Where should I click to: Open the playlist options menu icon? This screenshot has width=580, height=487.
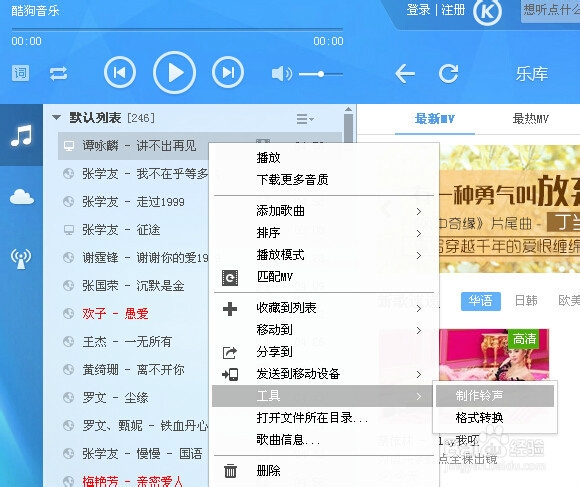tap(305, 119)
